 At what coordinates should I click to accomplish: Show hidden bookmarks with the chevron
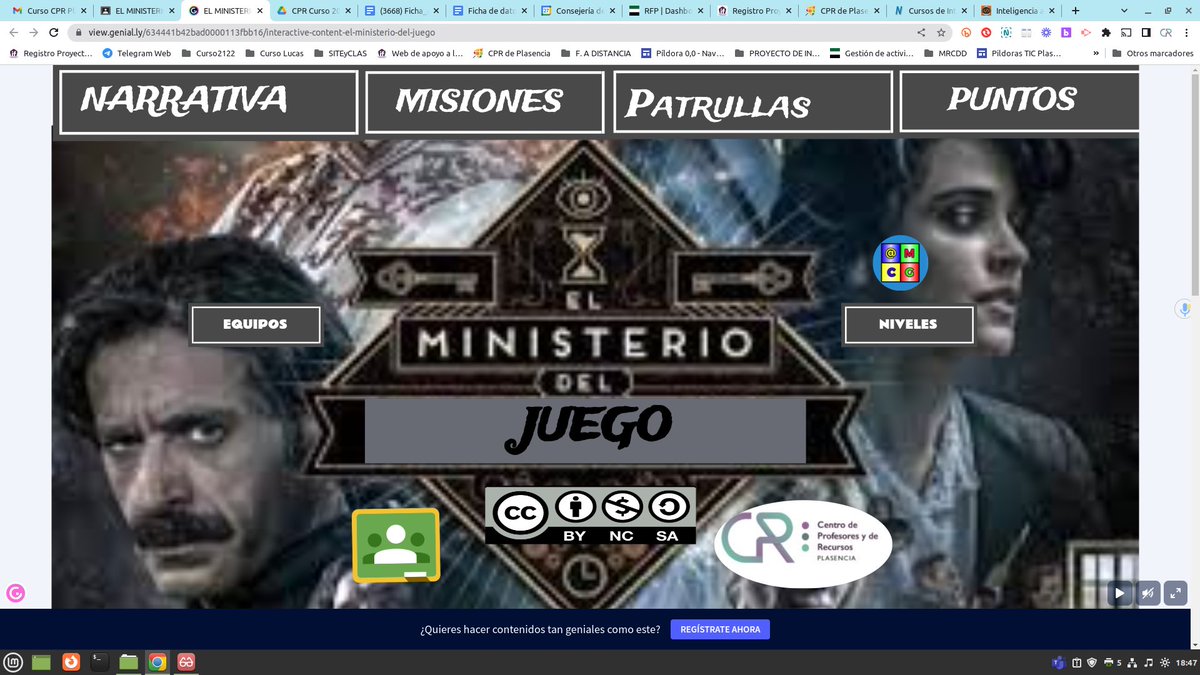tap(1098, 53)
